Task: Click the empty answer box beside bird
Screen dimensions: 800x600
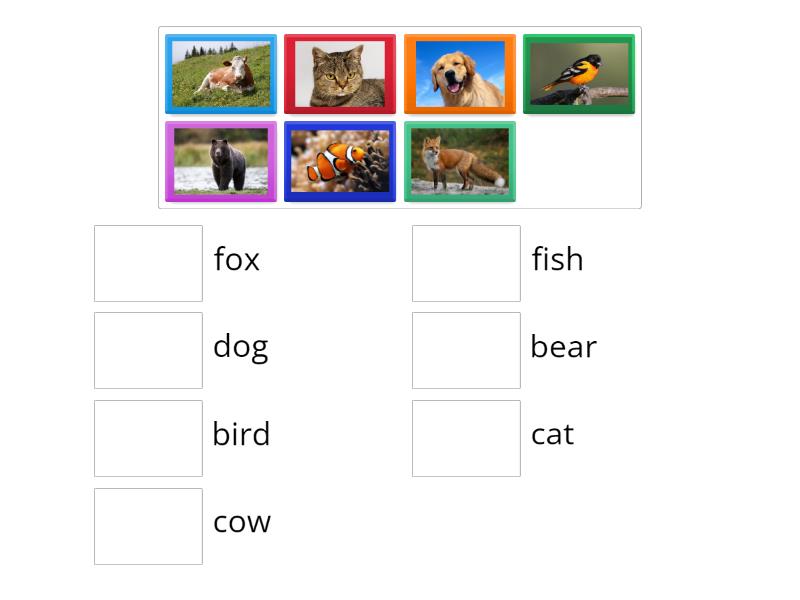Action: tap(148, 438)
